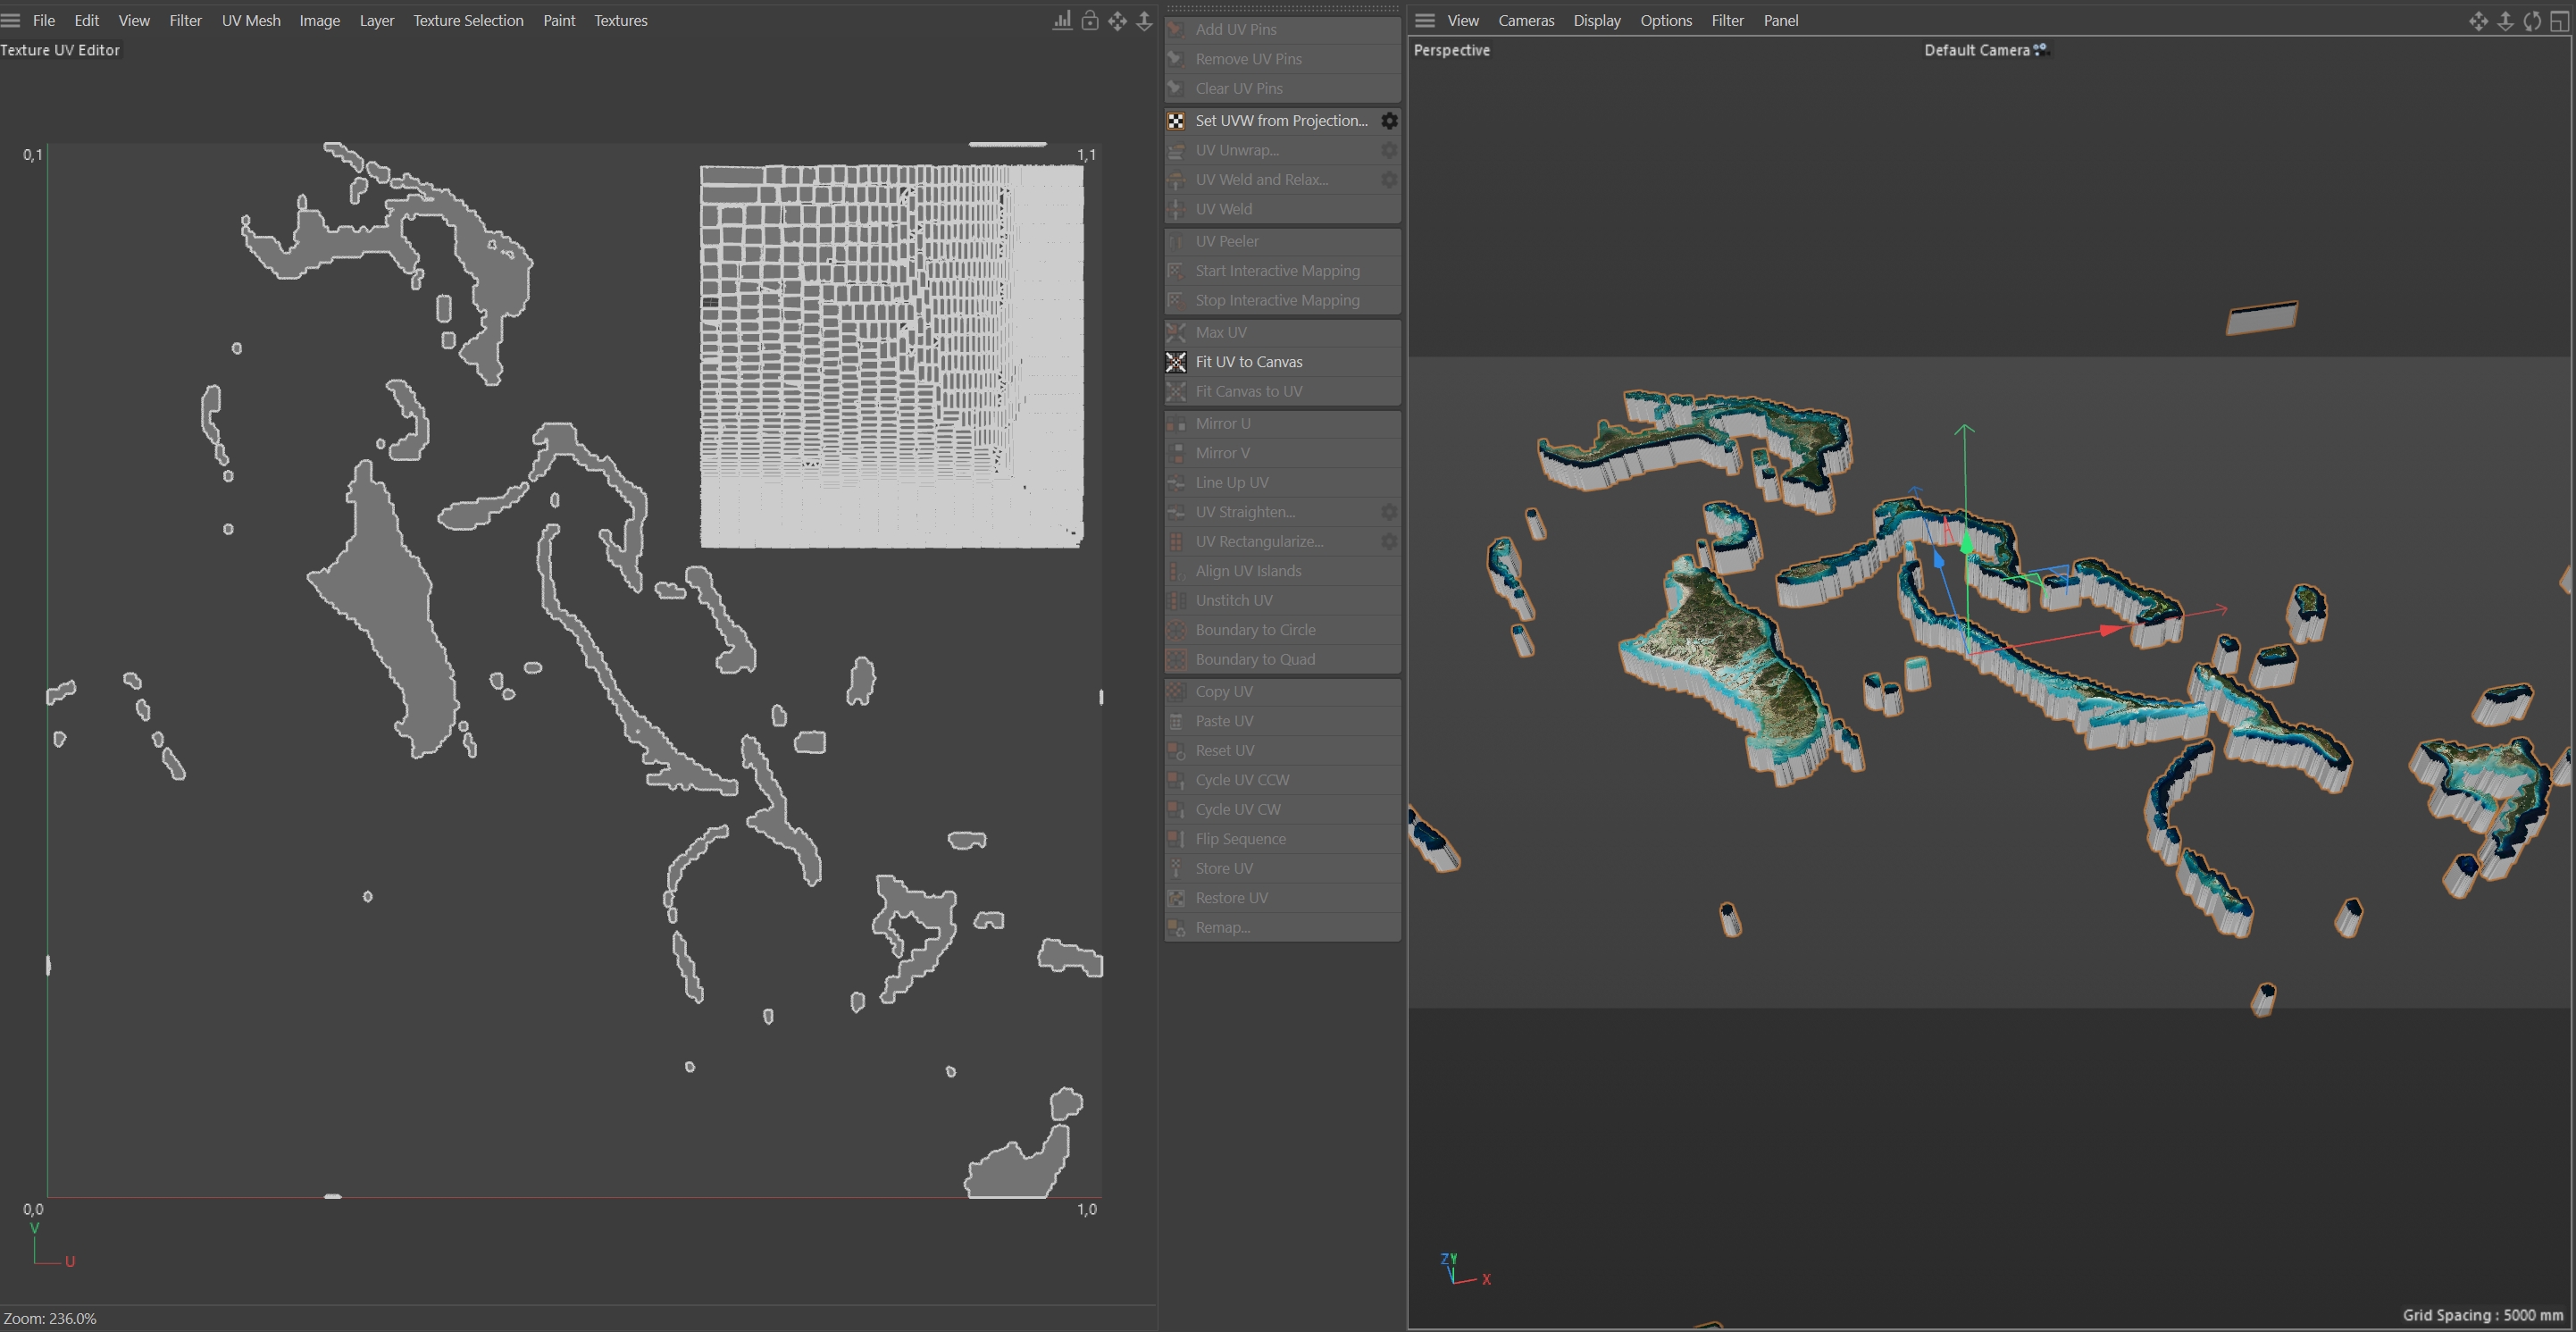The image size is (2576, 1332).
Task: Toggle the 3D viewport maximize layout icon
Action: tap(2559, 21)
